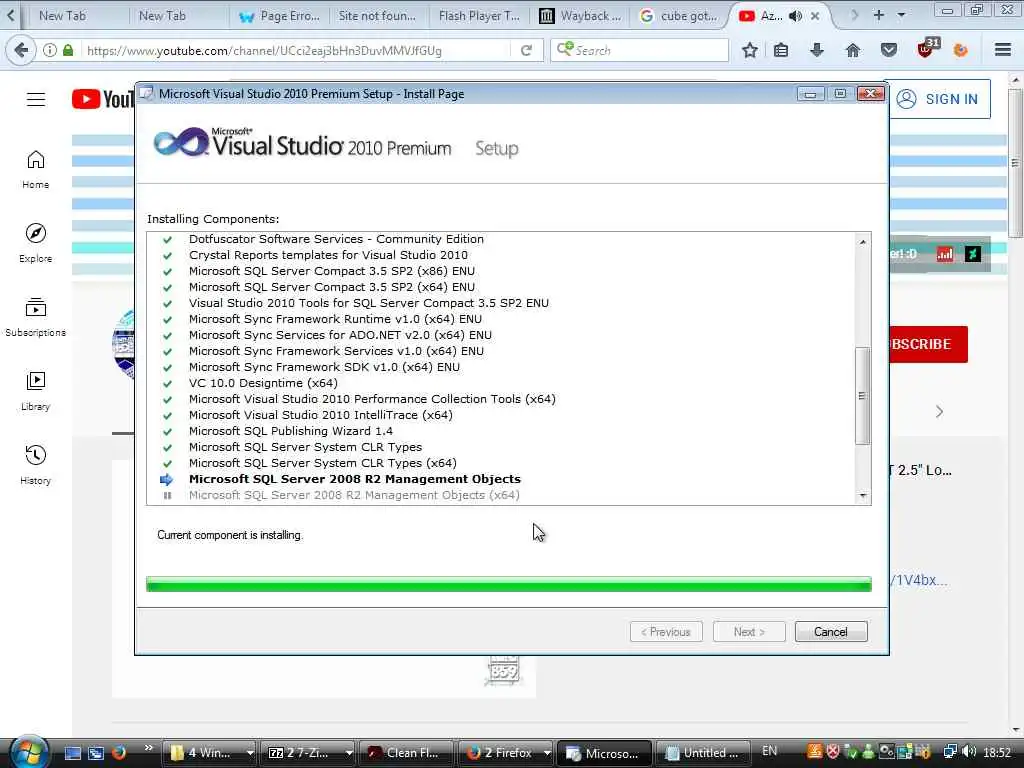Open uBlock extension icon with 31 badge
1024x768 pixels.
tap(927, 48)
